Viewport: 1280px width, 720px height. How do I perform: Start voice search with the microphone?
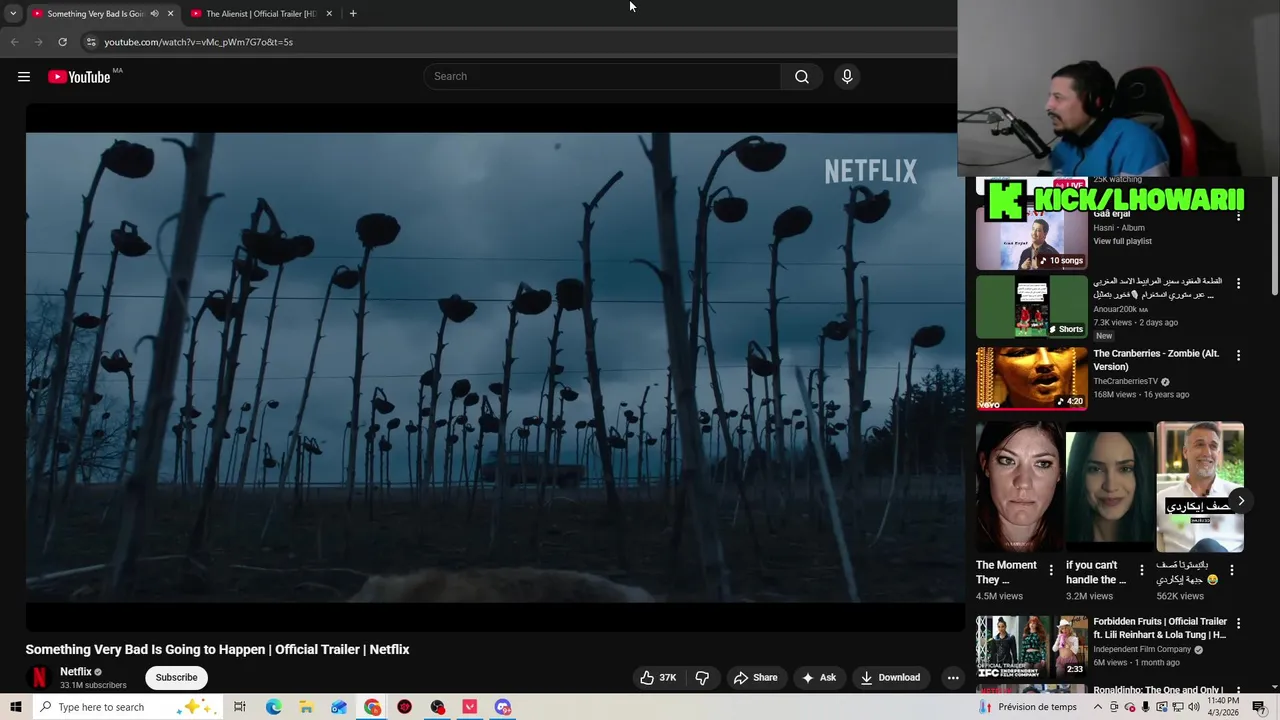pyautogui.click(x=847, y=77)
